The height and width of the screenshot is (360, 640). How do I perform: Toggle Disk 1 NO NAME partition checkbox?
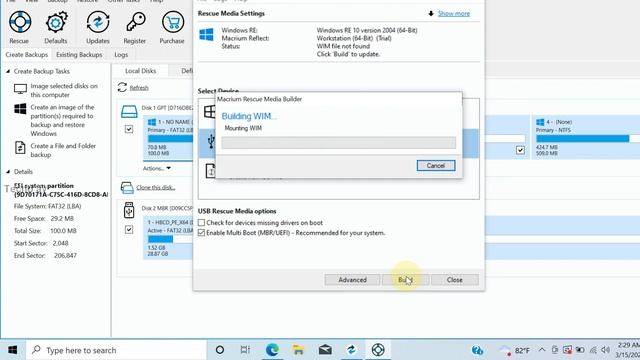pos(129,129)
